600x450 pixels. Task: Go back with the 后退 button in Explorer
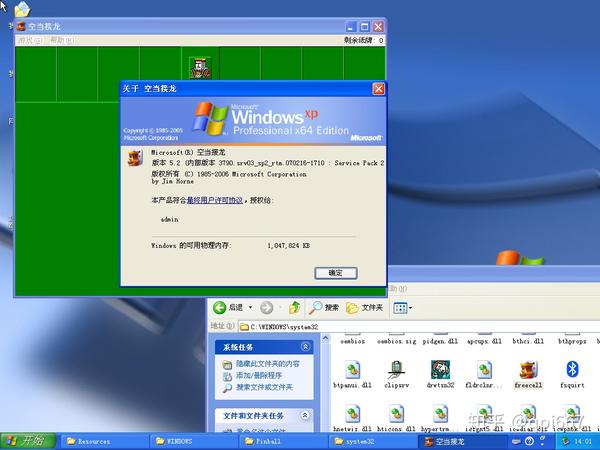pos(228,307)
